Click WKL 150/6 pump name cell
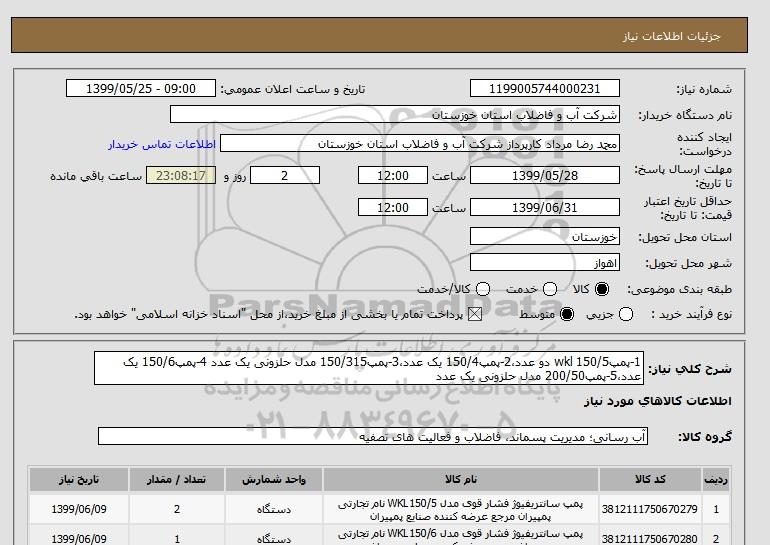This screenshot has height=545, width=770. click(x=461, y=536)
